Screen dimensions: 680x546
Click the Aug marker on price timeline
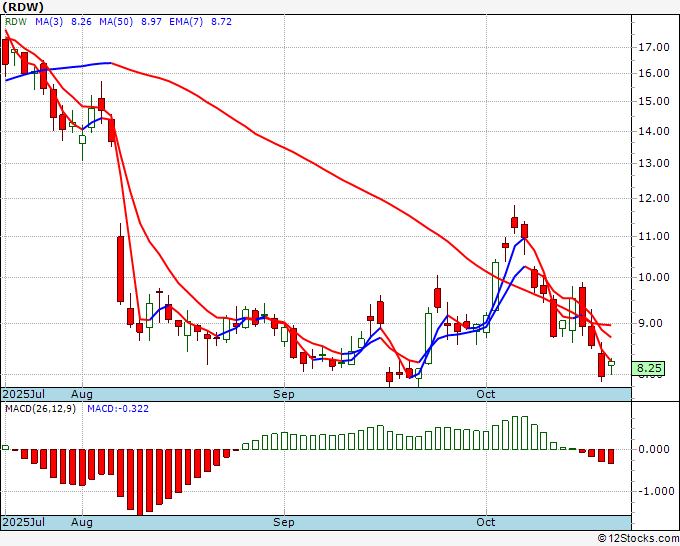[82, 394]
